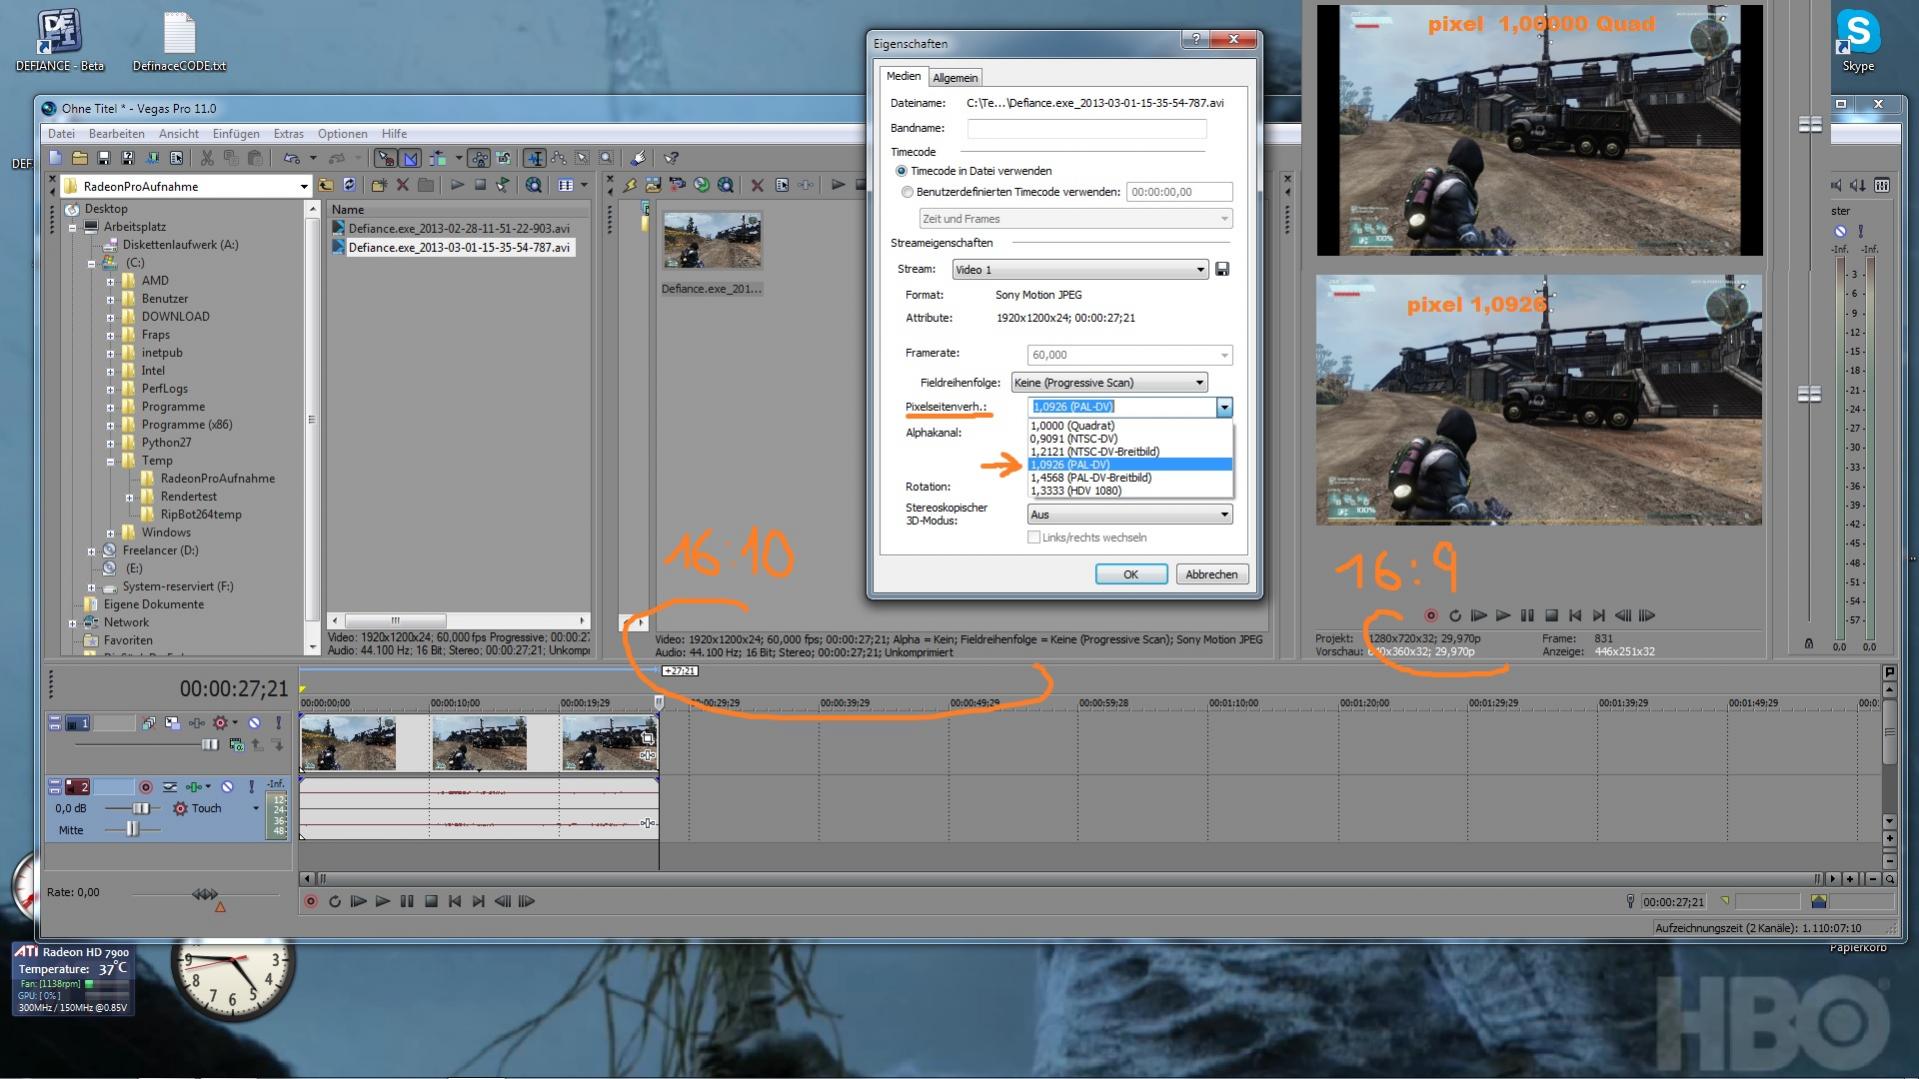The image size is (1919, 1079).
Task: Open DEFIANCE - Beta desktop shortcut
Action: [x=60, y=41]
